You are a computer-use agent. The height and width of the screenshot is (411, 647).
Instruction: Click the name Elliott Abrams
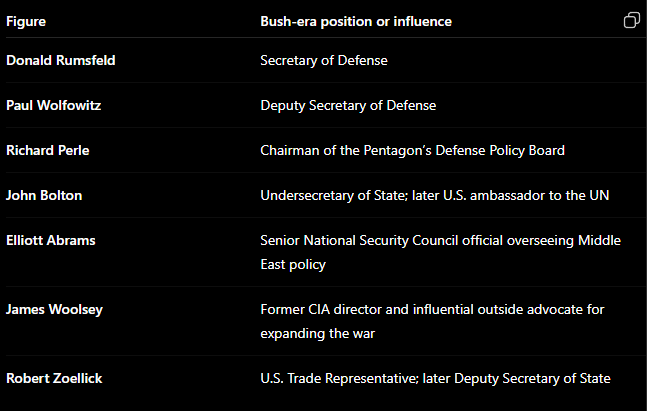coord(51,240)
